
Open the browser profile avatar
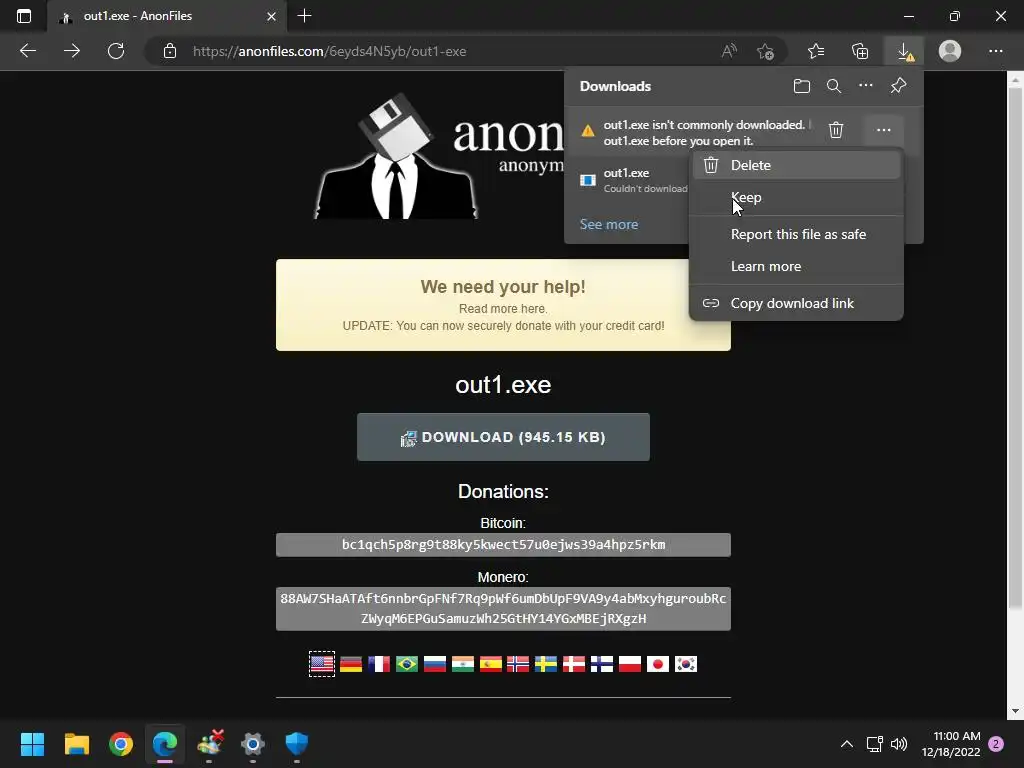tap(950, 51)
